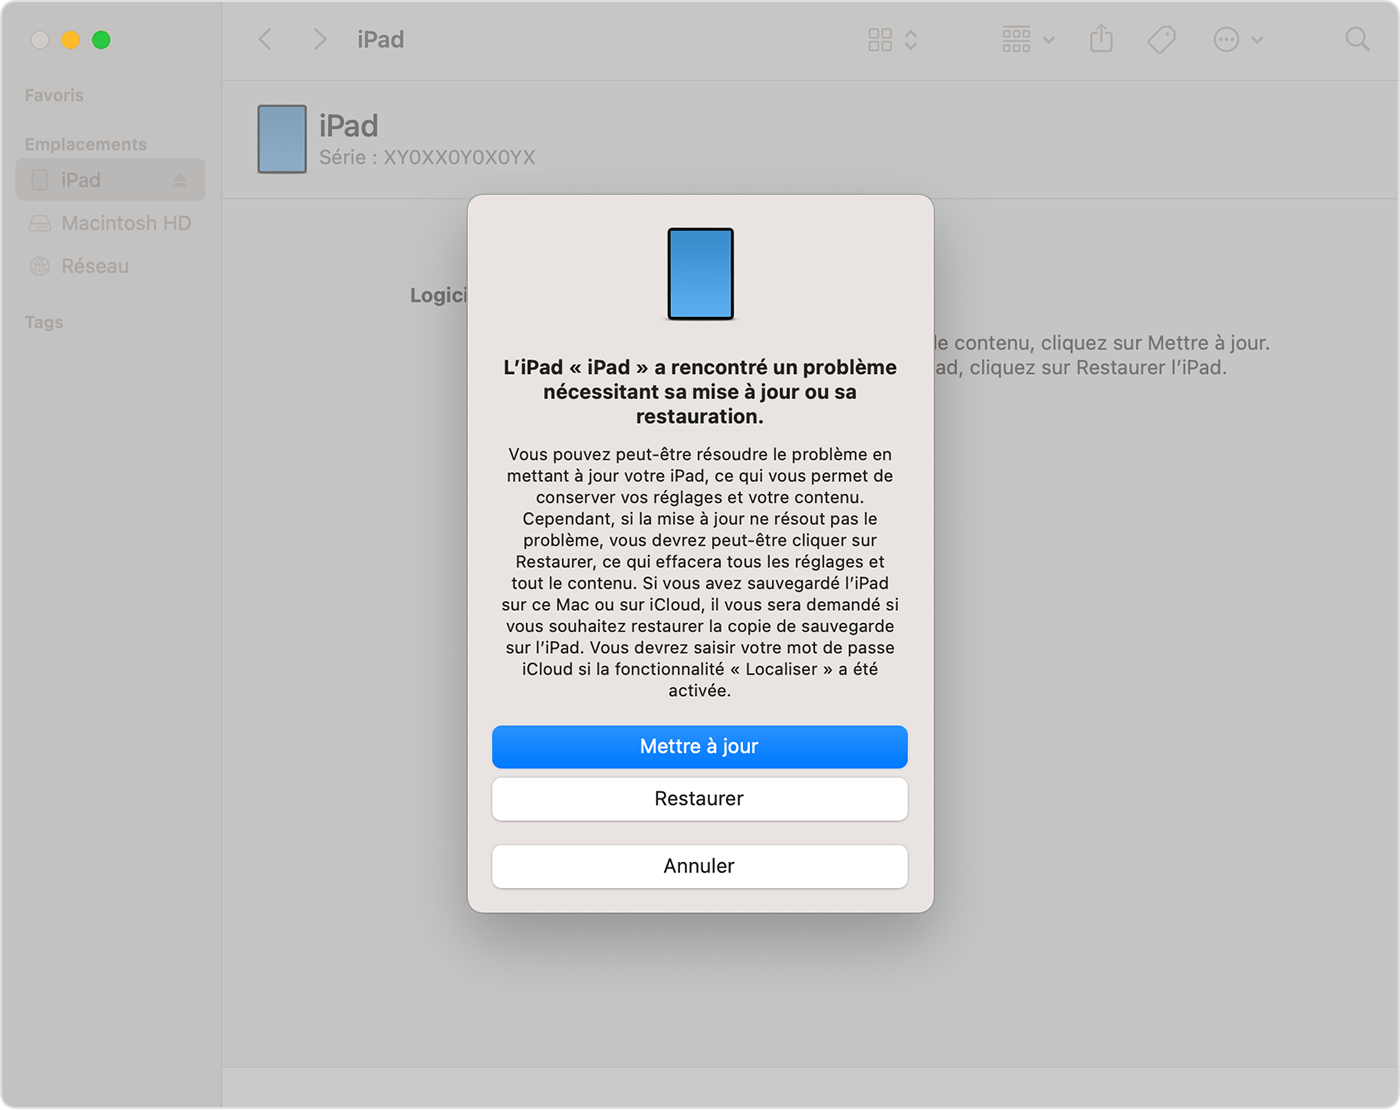Click Mettre à jour to update the iPad
The height and width of the screenshot is (1110, 1400).
(x=699, y=746)
